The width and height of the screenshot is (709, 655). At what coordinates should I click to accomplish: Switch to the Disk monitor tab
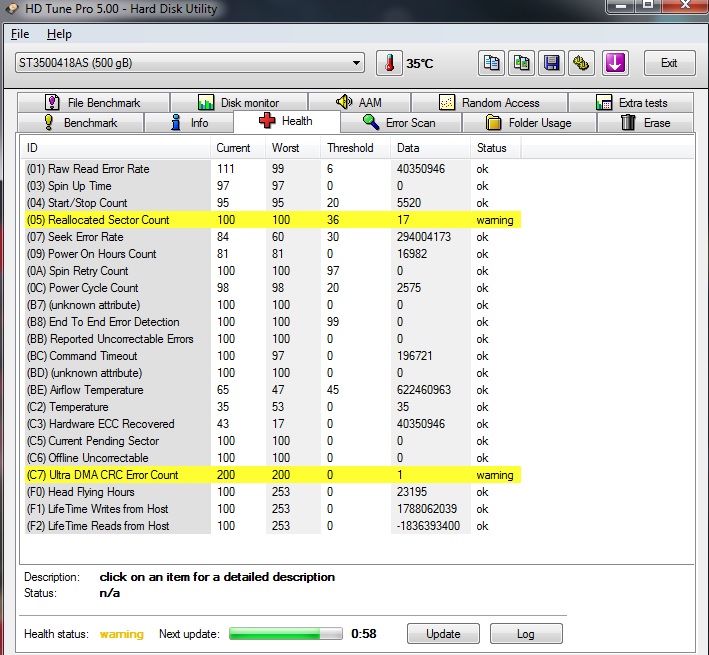(x=238, y=103)
